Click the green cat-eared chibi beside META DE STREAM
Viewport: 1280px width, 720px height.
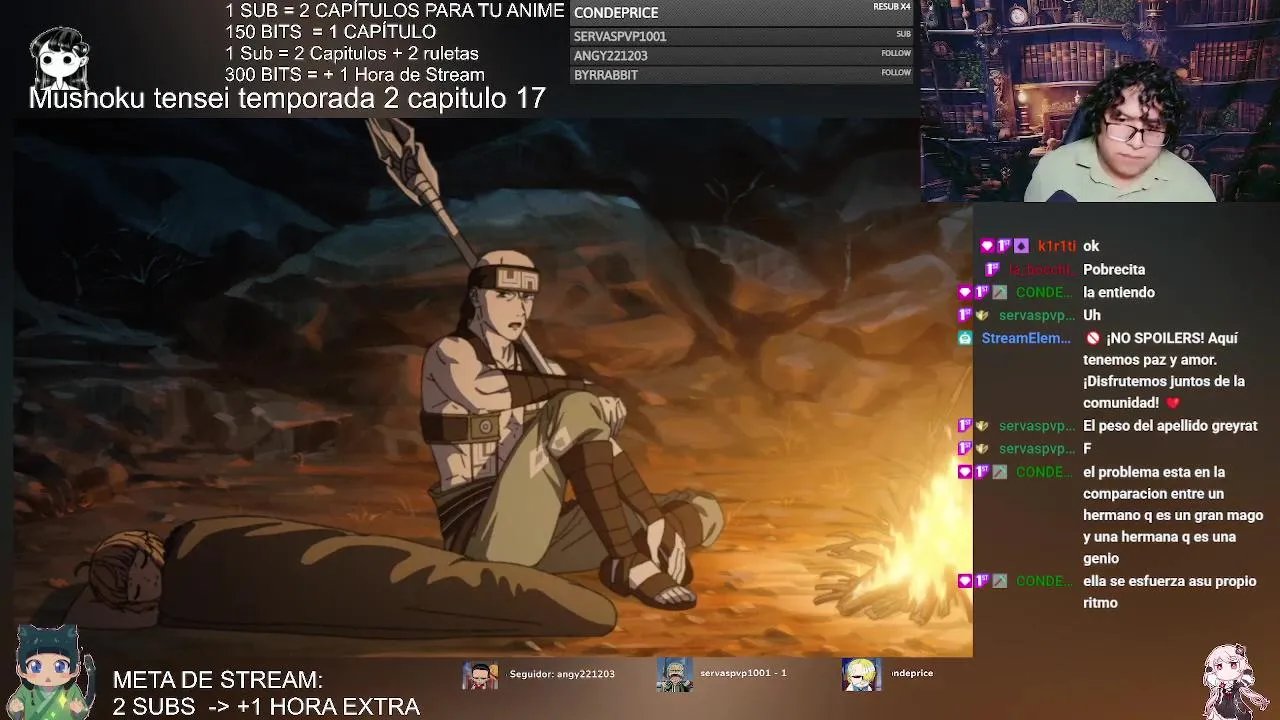(x=52, y=670)
